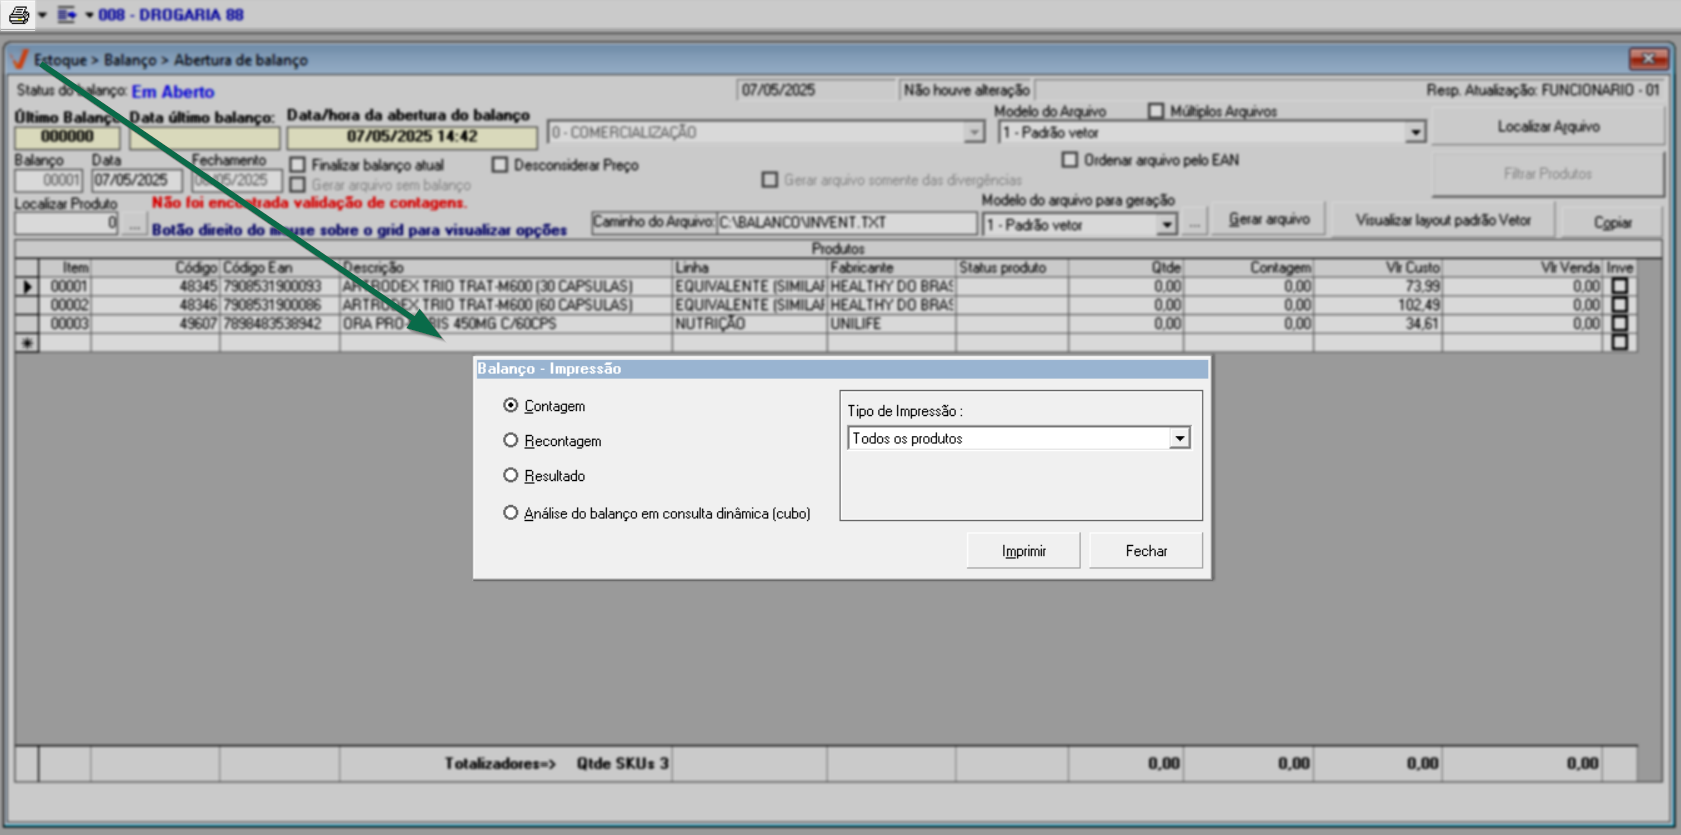Viewport: 1681px width, 835px height.
Task: Click the Copiar button
Action: (1612, 222)
